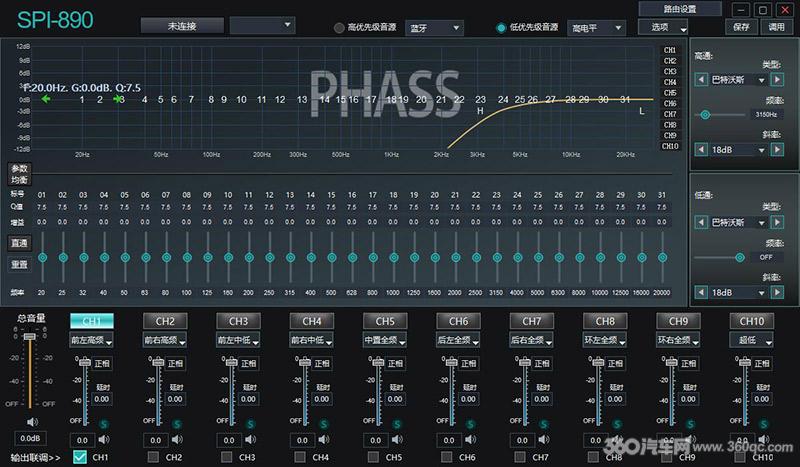Viewport: 800px width, 467px height.
Task: Solo CH6 with its S icon
Action: (471, 424)
